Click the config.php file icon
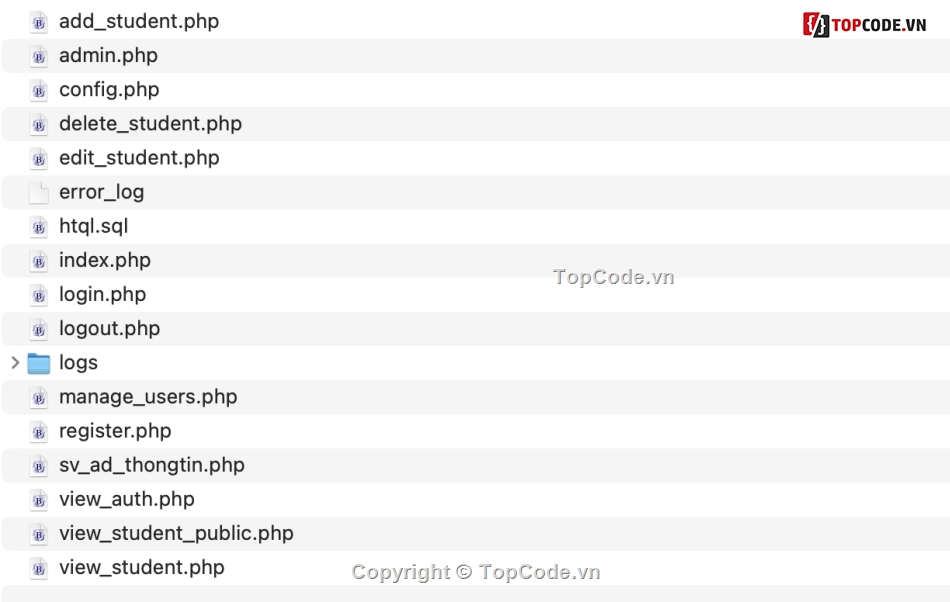The image size is (950, 602). (x=39, y=90)
